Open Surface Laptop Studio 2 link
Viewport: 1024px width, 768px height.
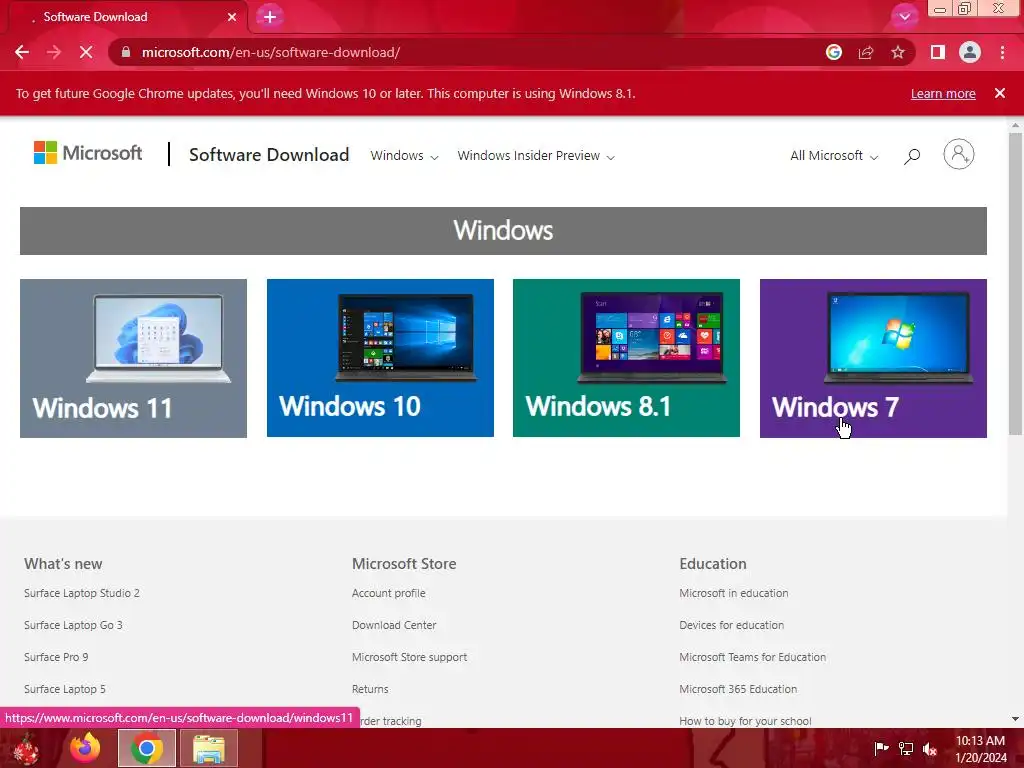82,593
